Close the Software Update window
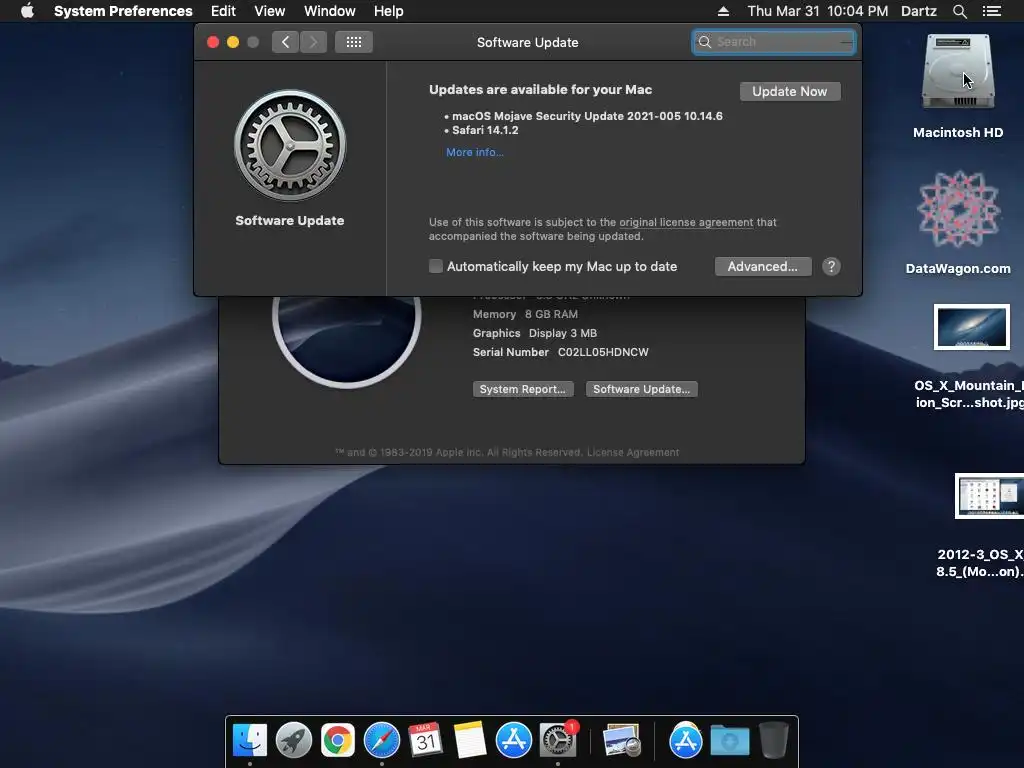 click(x=213, y=42)
